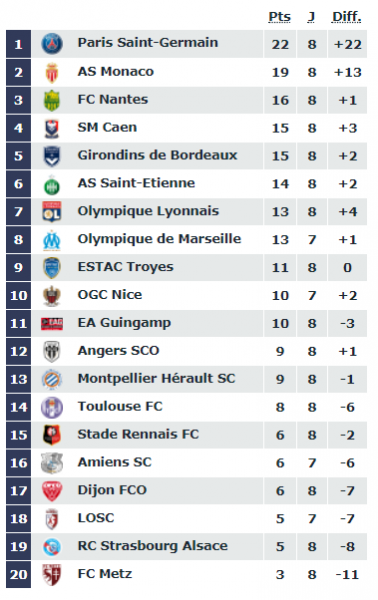The image size is (378, 600).
Task: Click the Stade Rennais FC crest
Action: [x=52, y=435]
